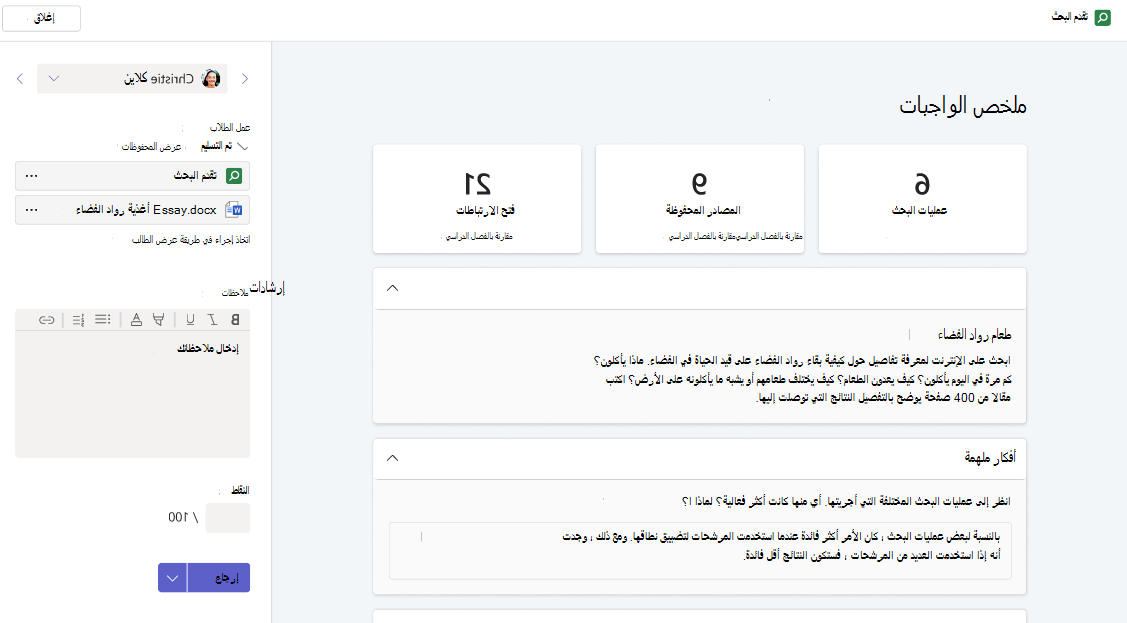Click the 9 المصادر المحفوظة card

699,199
